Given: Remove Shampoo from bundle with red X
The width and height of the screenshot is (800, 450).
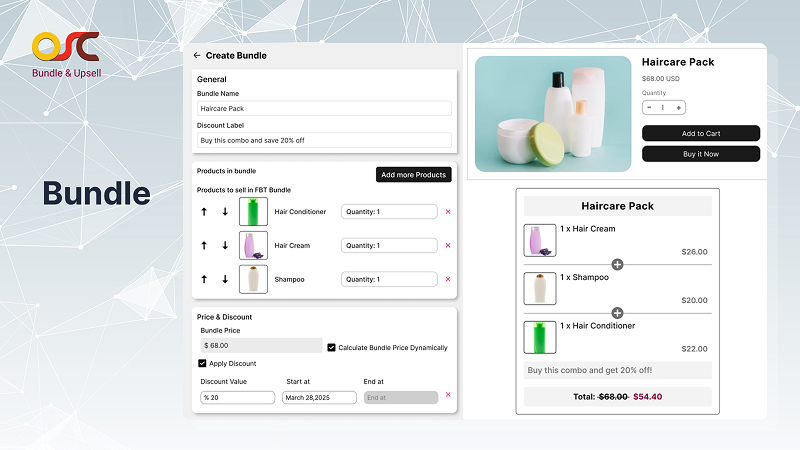Looking at the screenshot, I should tap(448, 279).
